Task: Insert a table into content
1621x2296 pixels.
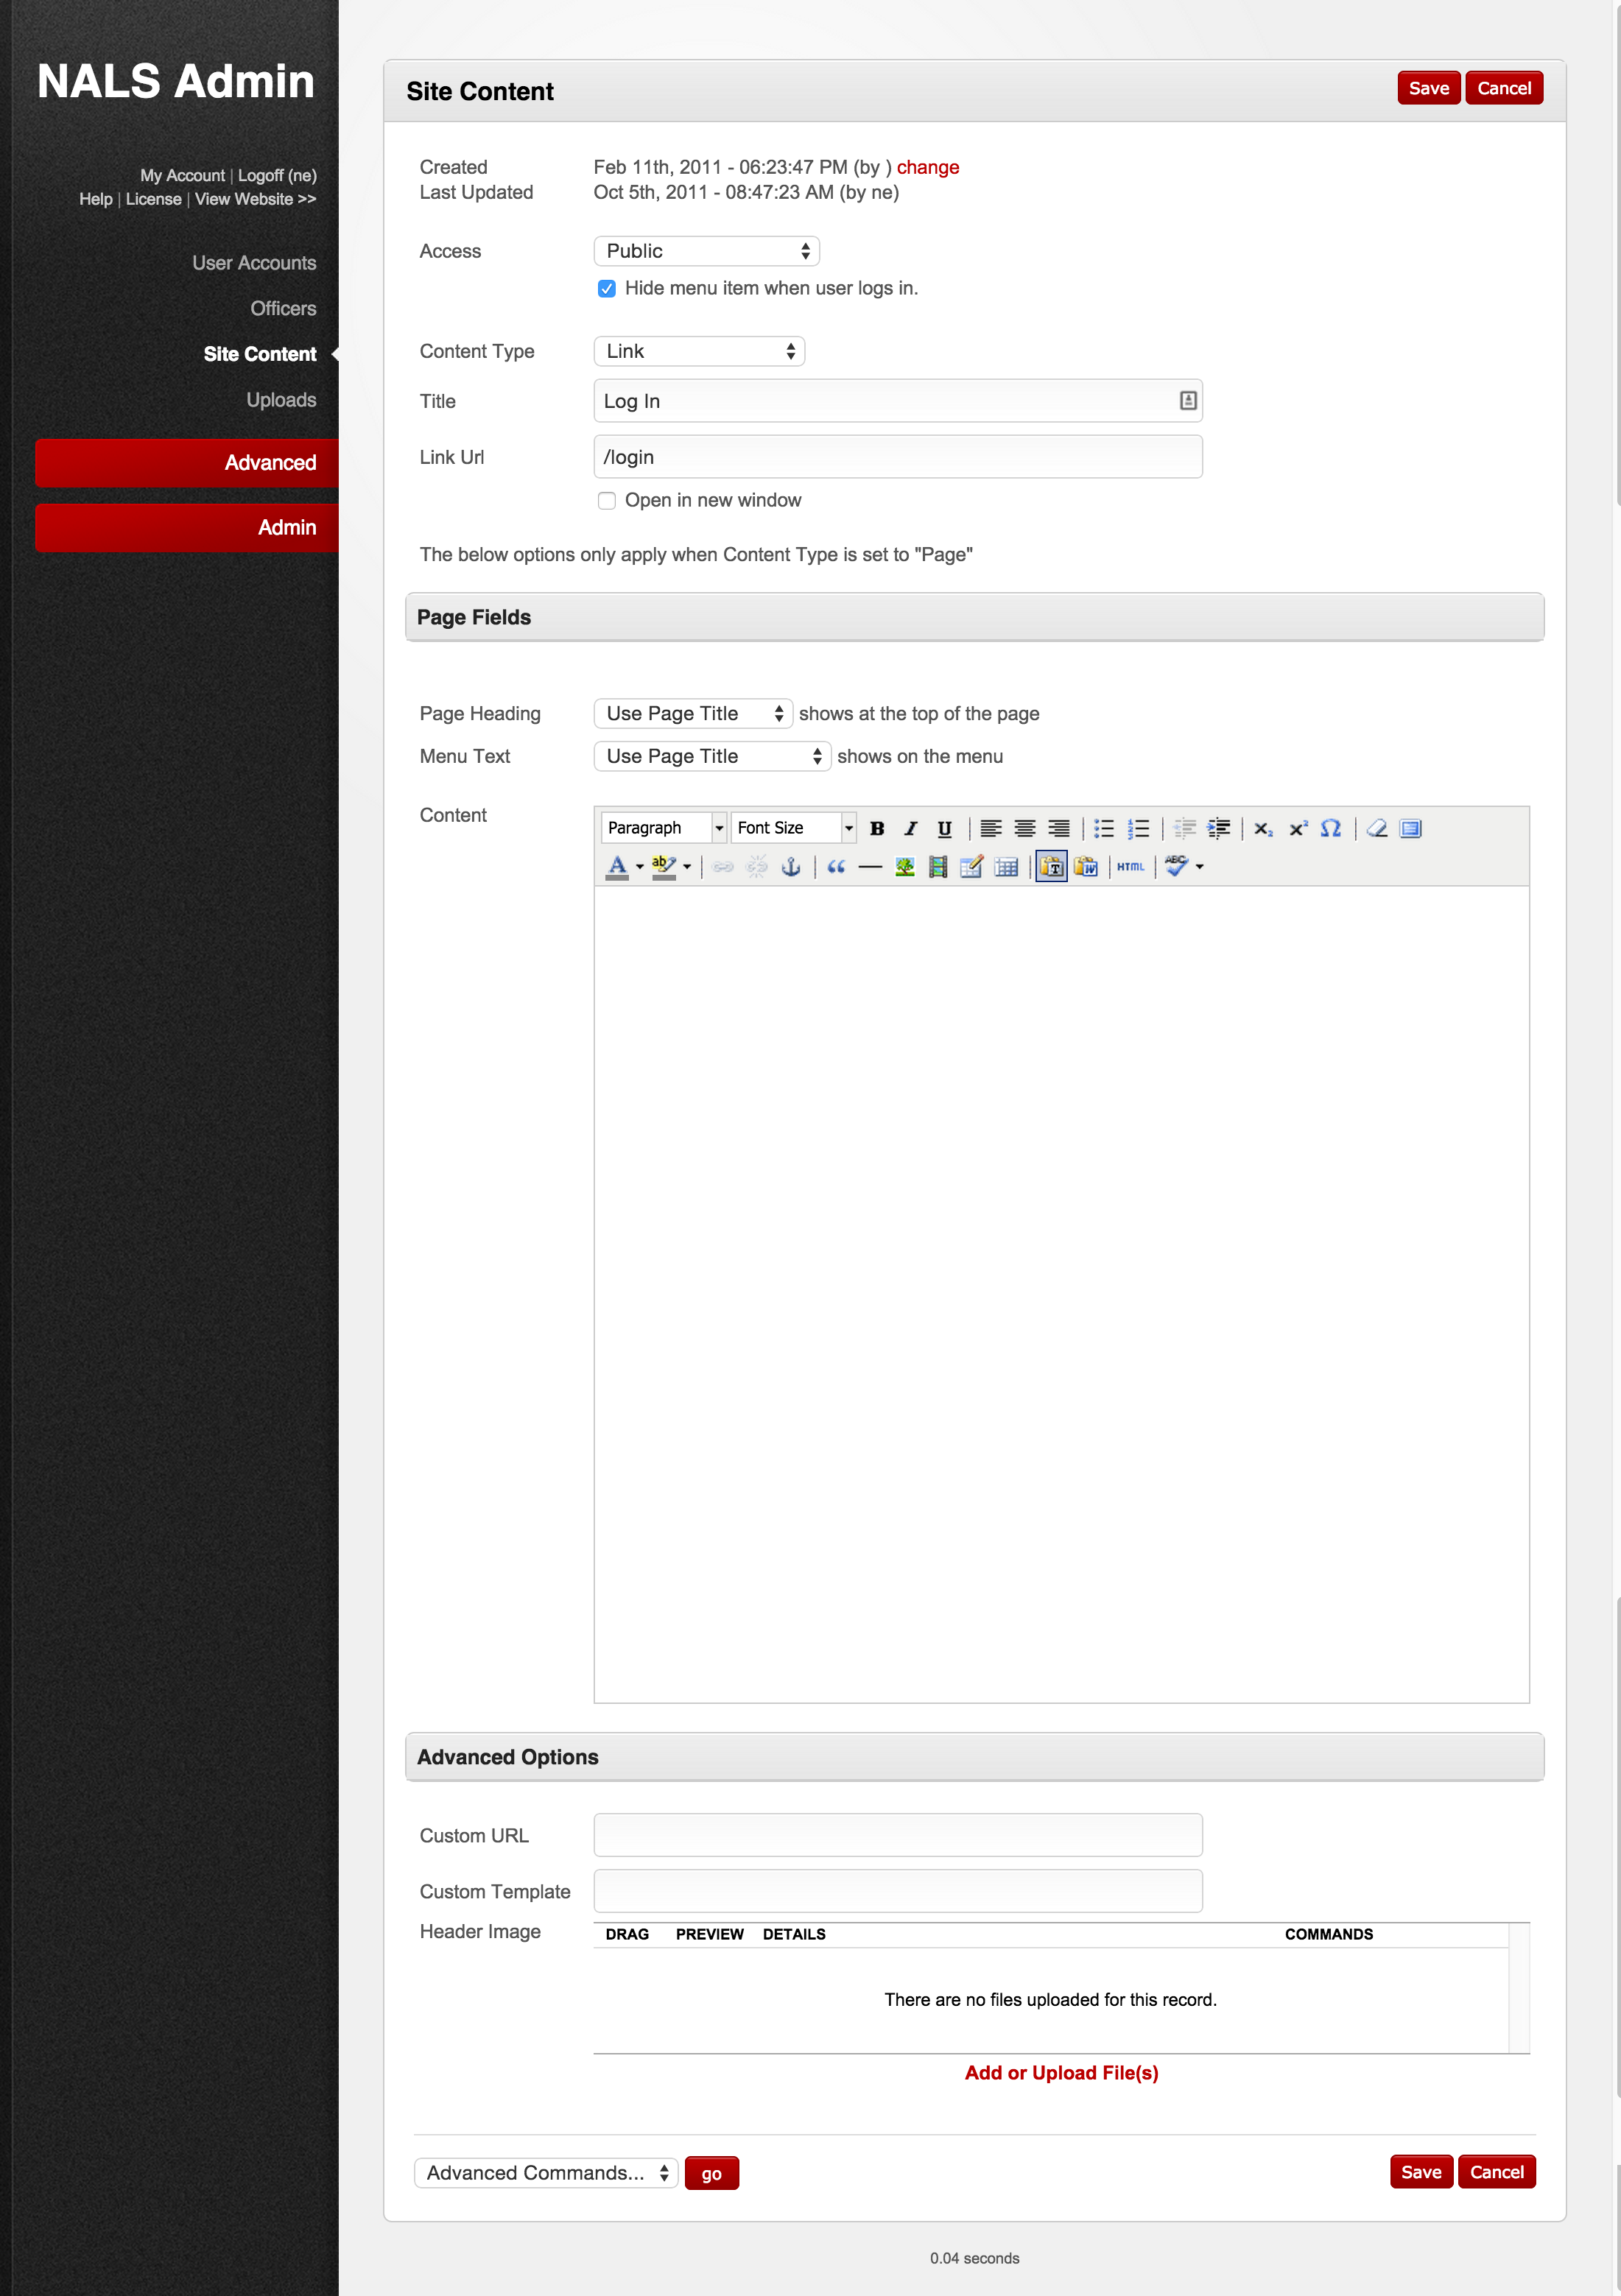Action: pos(1006,867)
